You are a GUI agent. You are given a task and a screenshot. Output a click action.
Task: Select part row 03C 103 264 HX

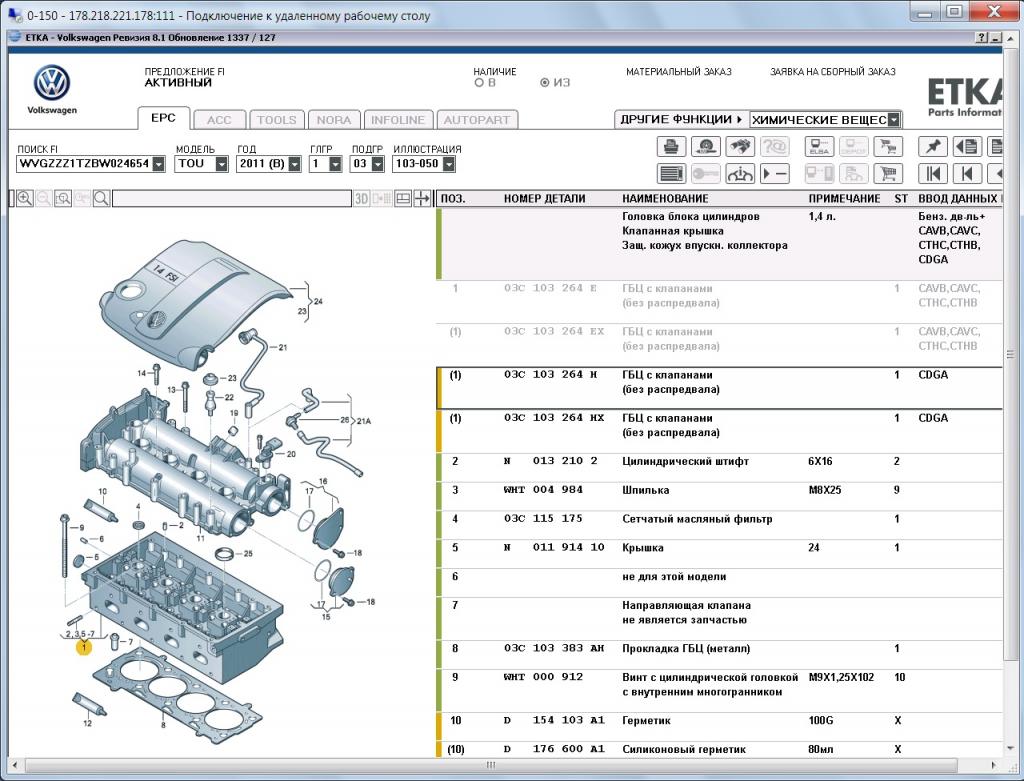pos(719,432)
